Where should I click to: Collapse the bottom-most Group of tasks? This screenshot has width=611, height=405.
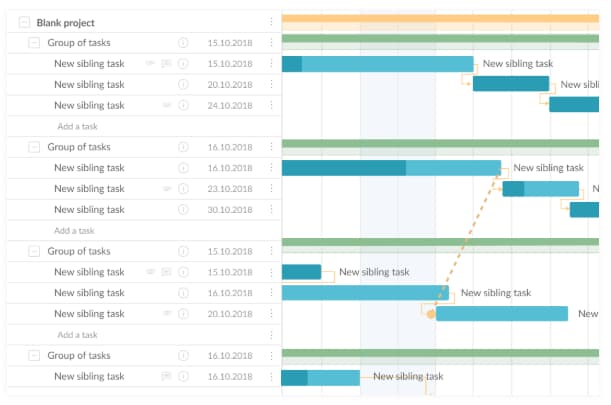(34, 356)
